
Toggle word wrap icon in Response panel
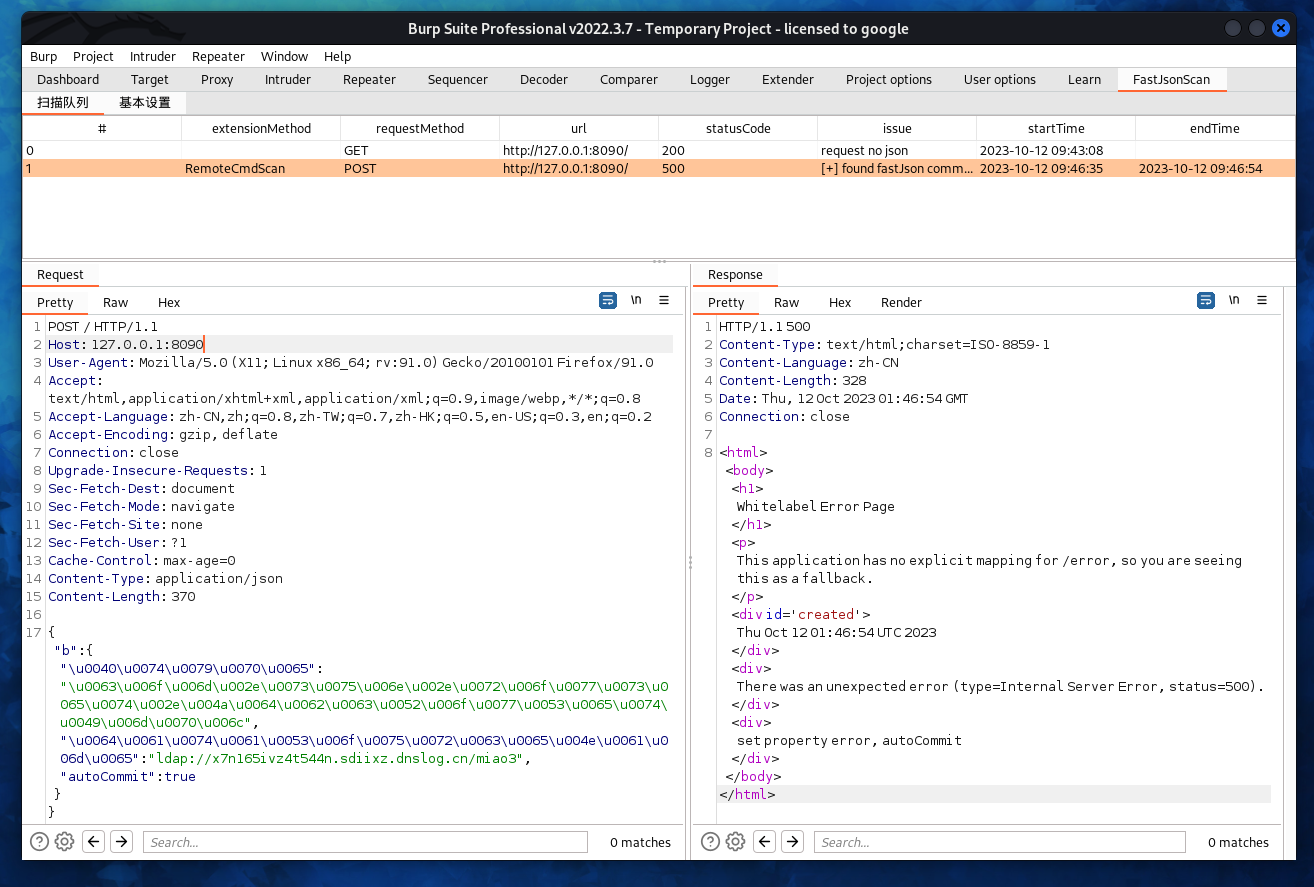[x=1206, y=300]
